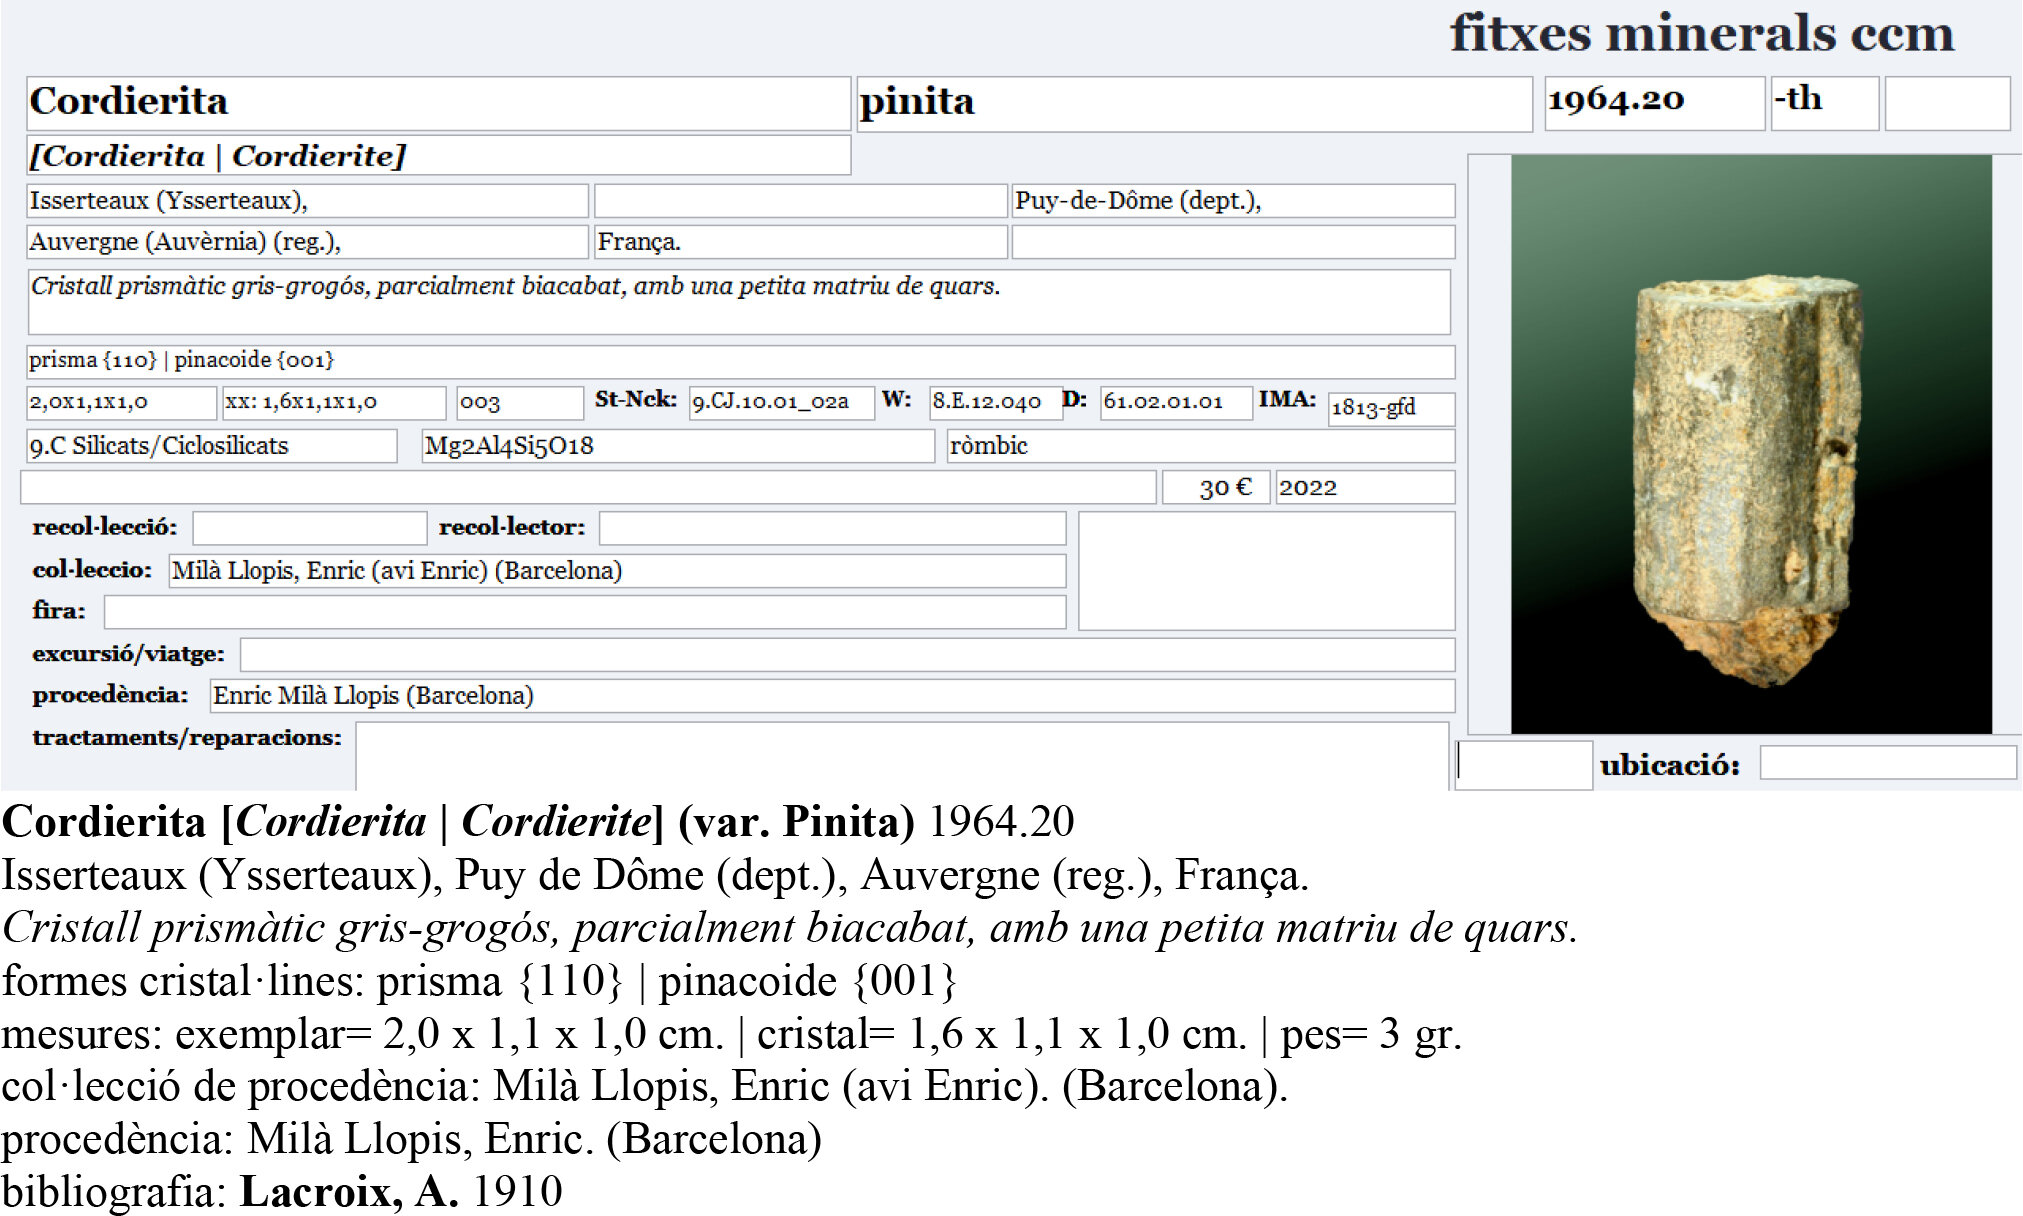
Task: Select the Auvergne region field
Action: coord(307,242)
